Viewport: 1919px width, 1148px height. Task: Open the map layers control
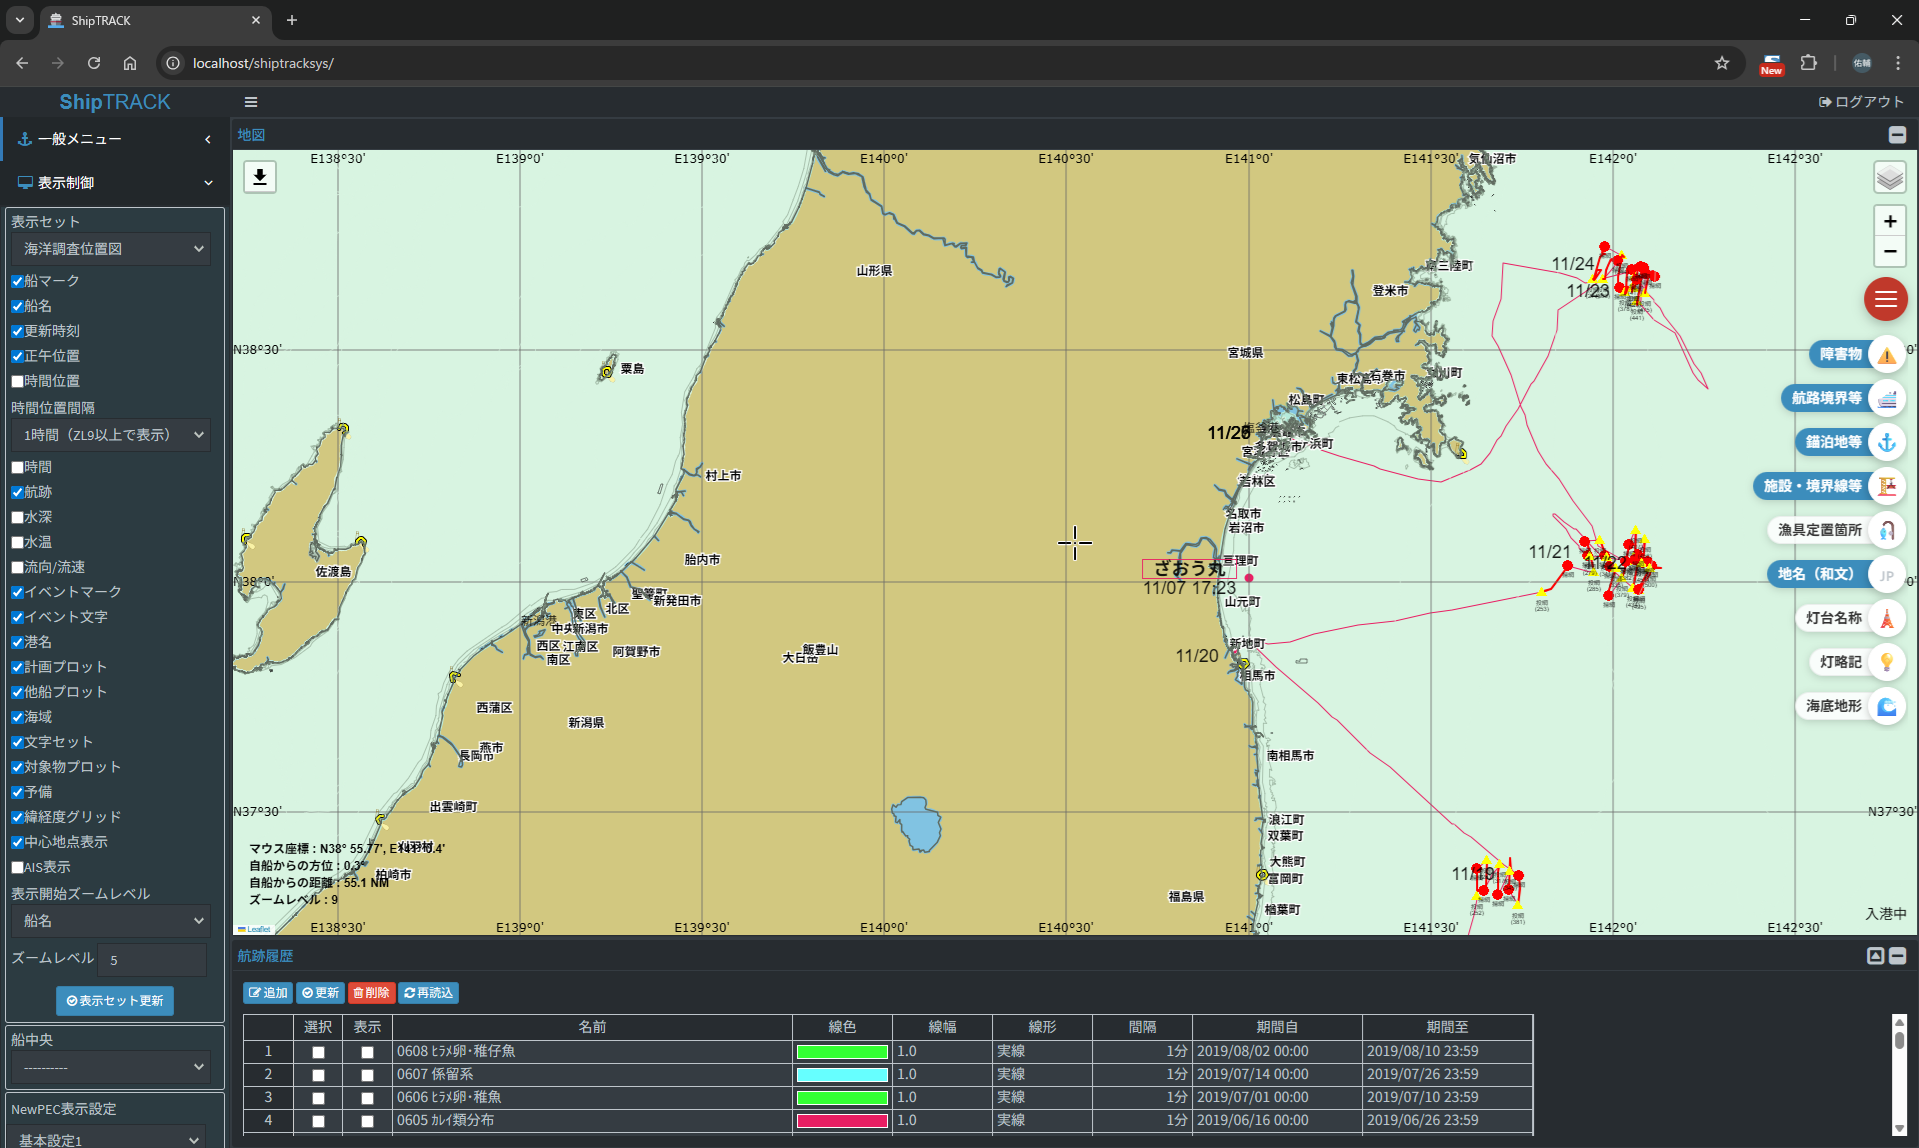click(1889, 178)
